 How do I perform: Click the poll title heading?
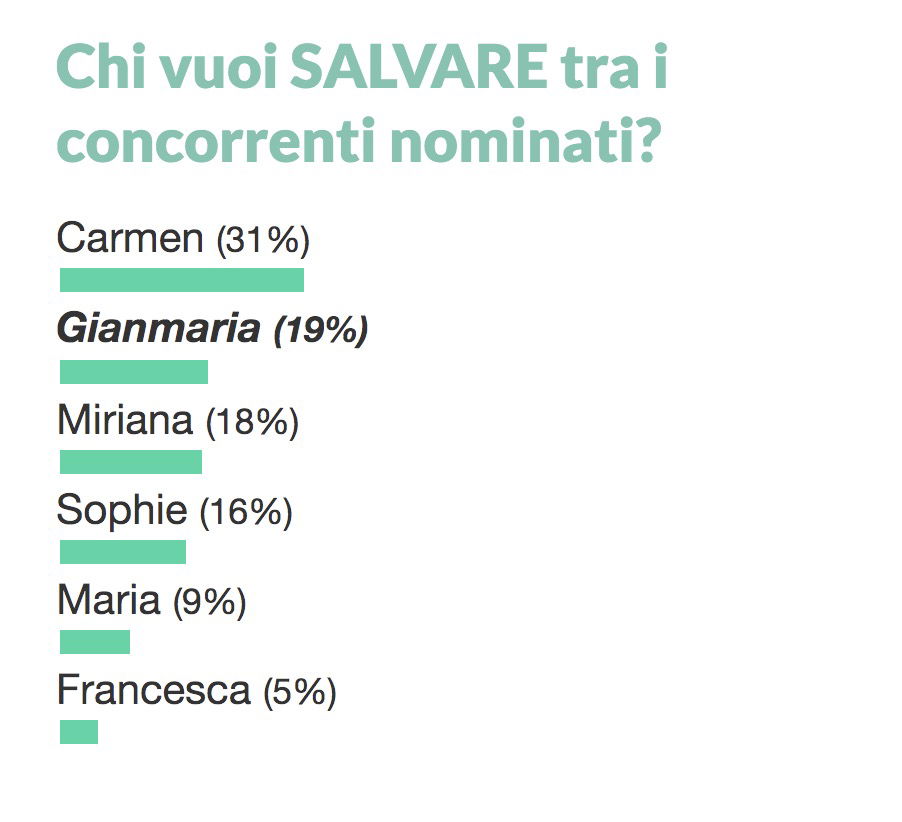362,104
